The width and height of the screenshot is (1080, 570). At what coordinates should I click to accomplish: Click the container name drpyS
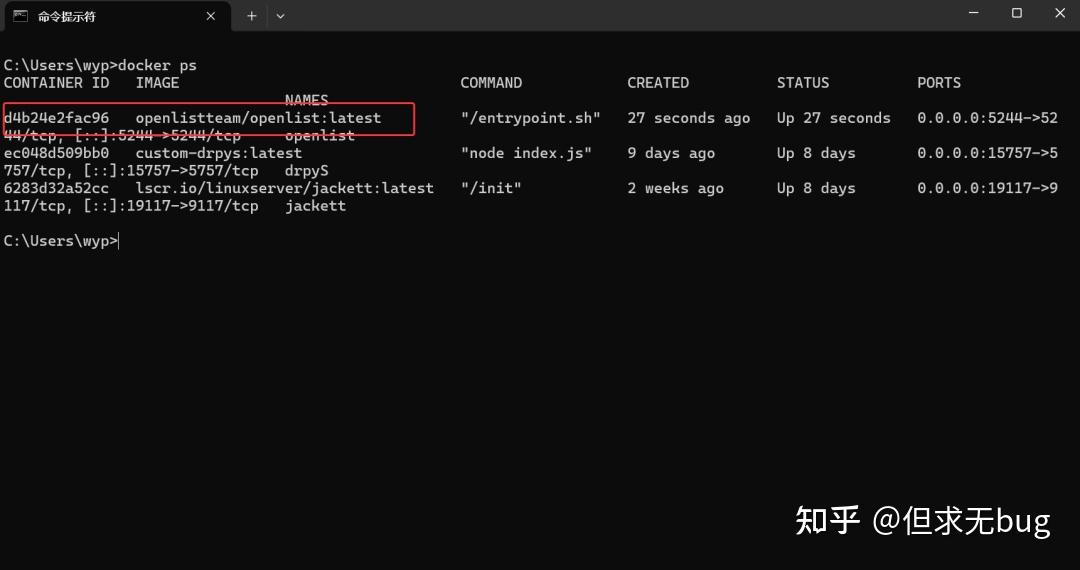click(x=307, y=171)
